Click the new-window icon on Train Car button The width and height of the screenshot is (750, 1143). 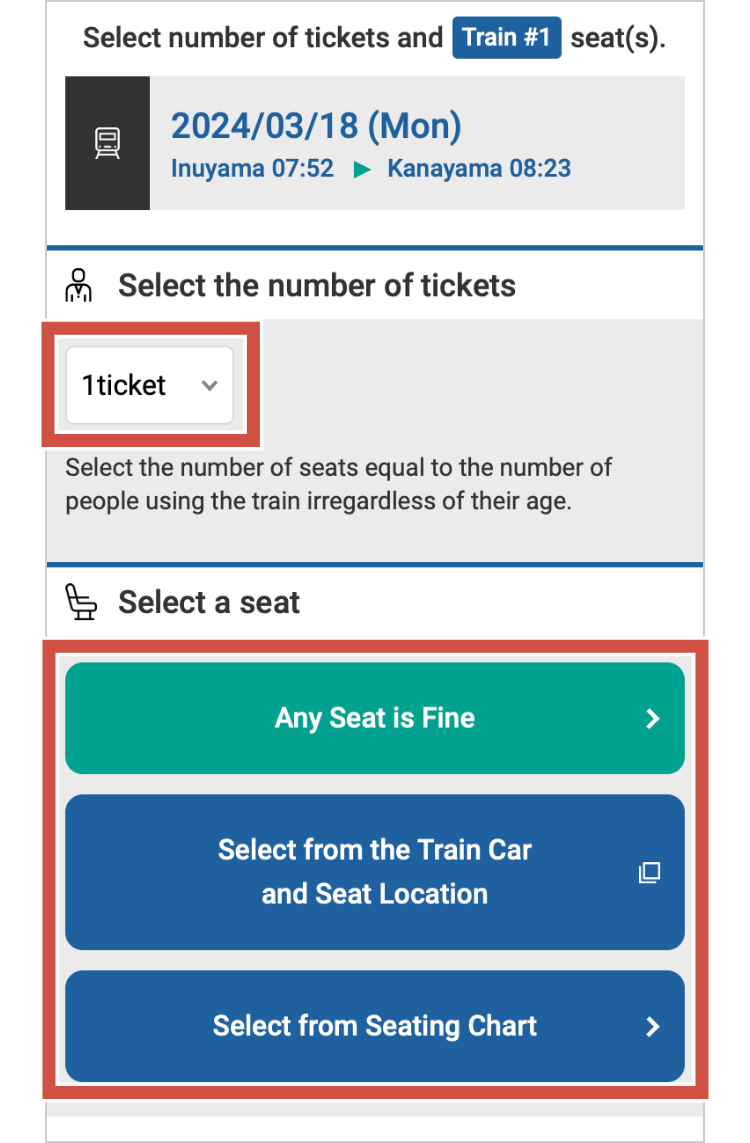649,872
